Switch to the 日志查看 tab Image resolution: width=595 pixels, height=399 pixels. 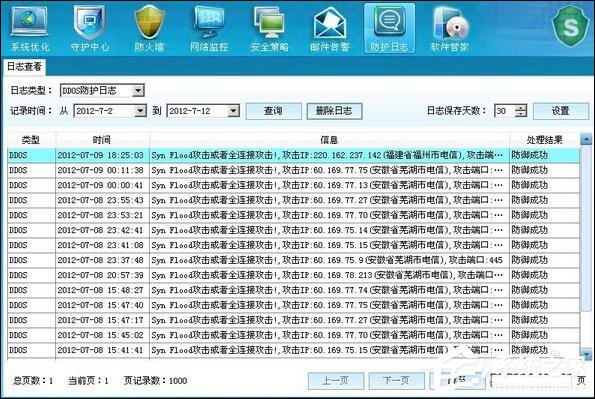tap(24, 67)
